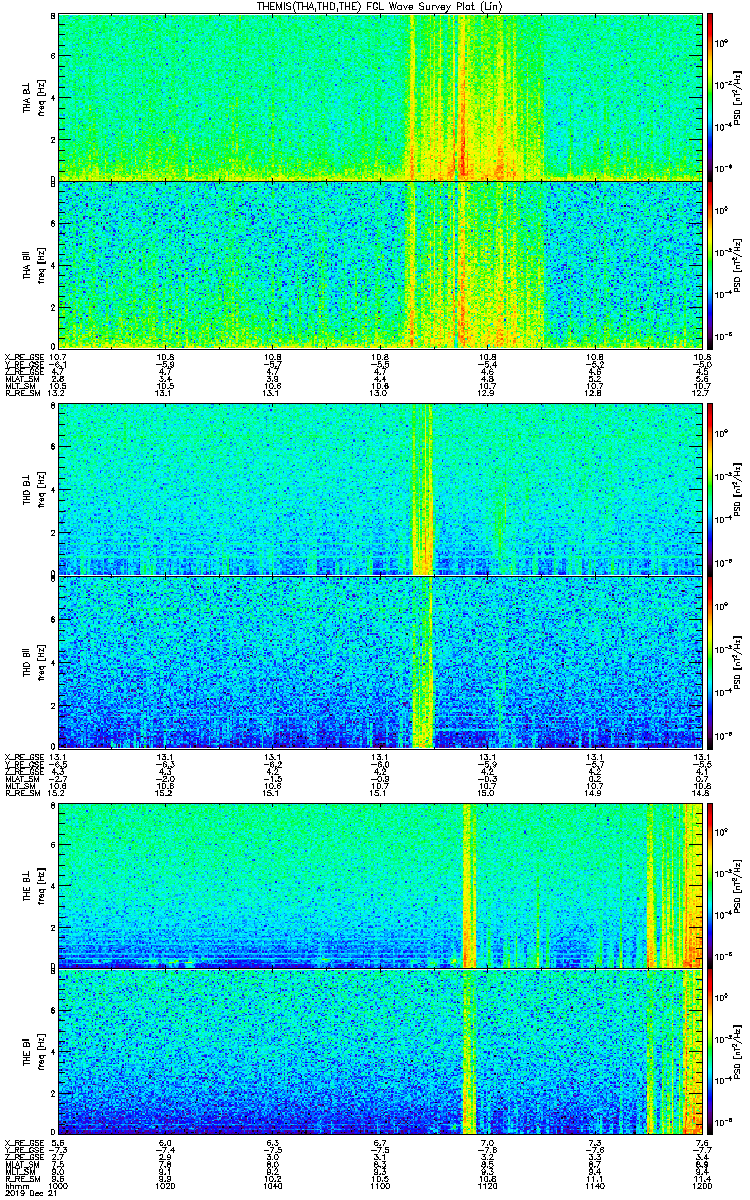750x1200 pixels.
Task: Select the THE B-perpendicular spectrogram panel
Action: 380,884
